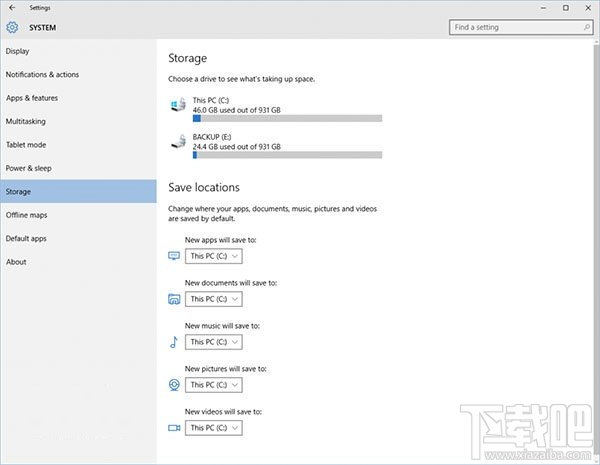Open the New documents save location dropdown
The width and height of the screenshot is (600, 465).
click(214, 299)
